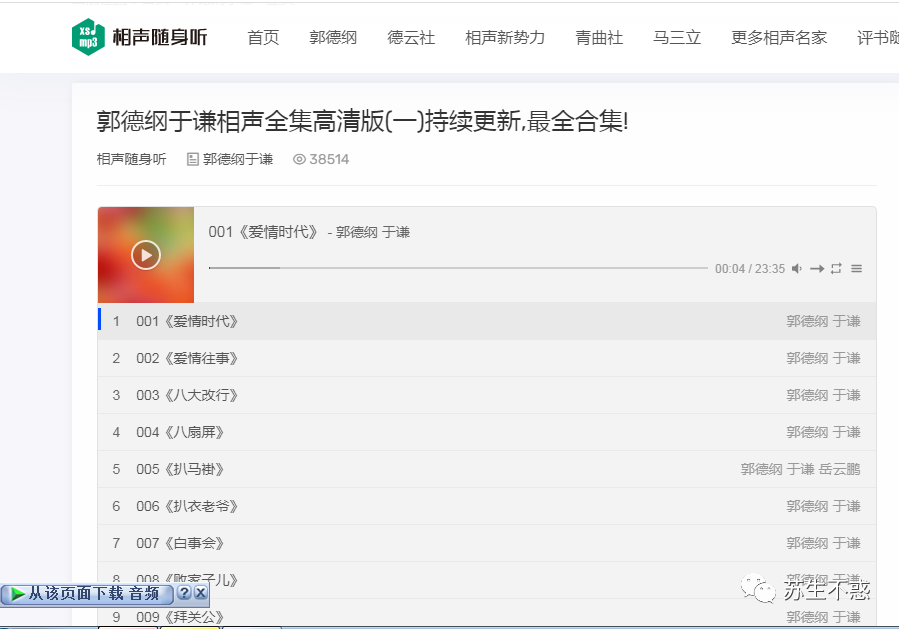Toggle play order arrow icon

coord(817,268)
